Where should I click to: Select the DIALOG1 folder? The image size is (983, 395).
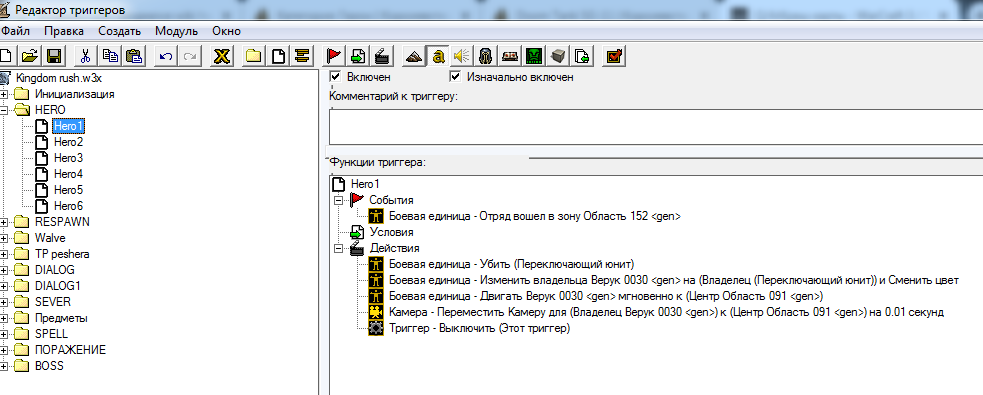pyautogui.click(x=57, y=286)
